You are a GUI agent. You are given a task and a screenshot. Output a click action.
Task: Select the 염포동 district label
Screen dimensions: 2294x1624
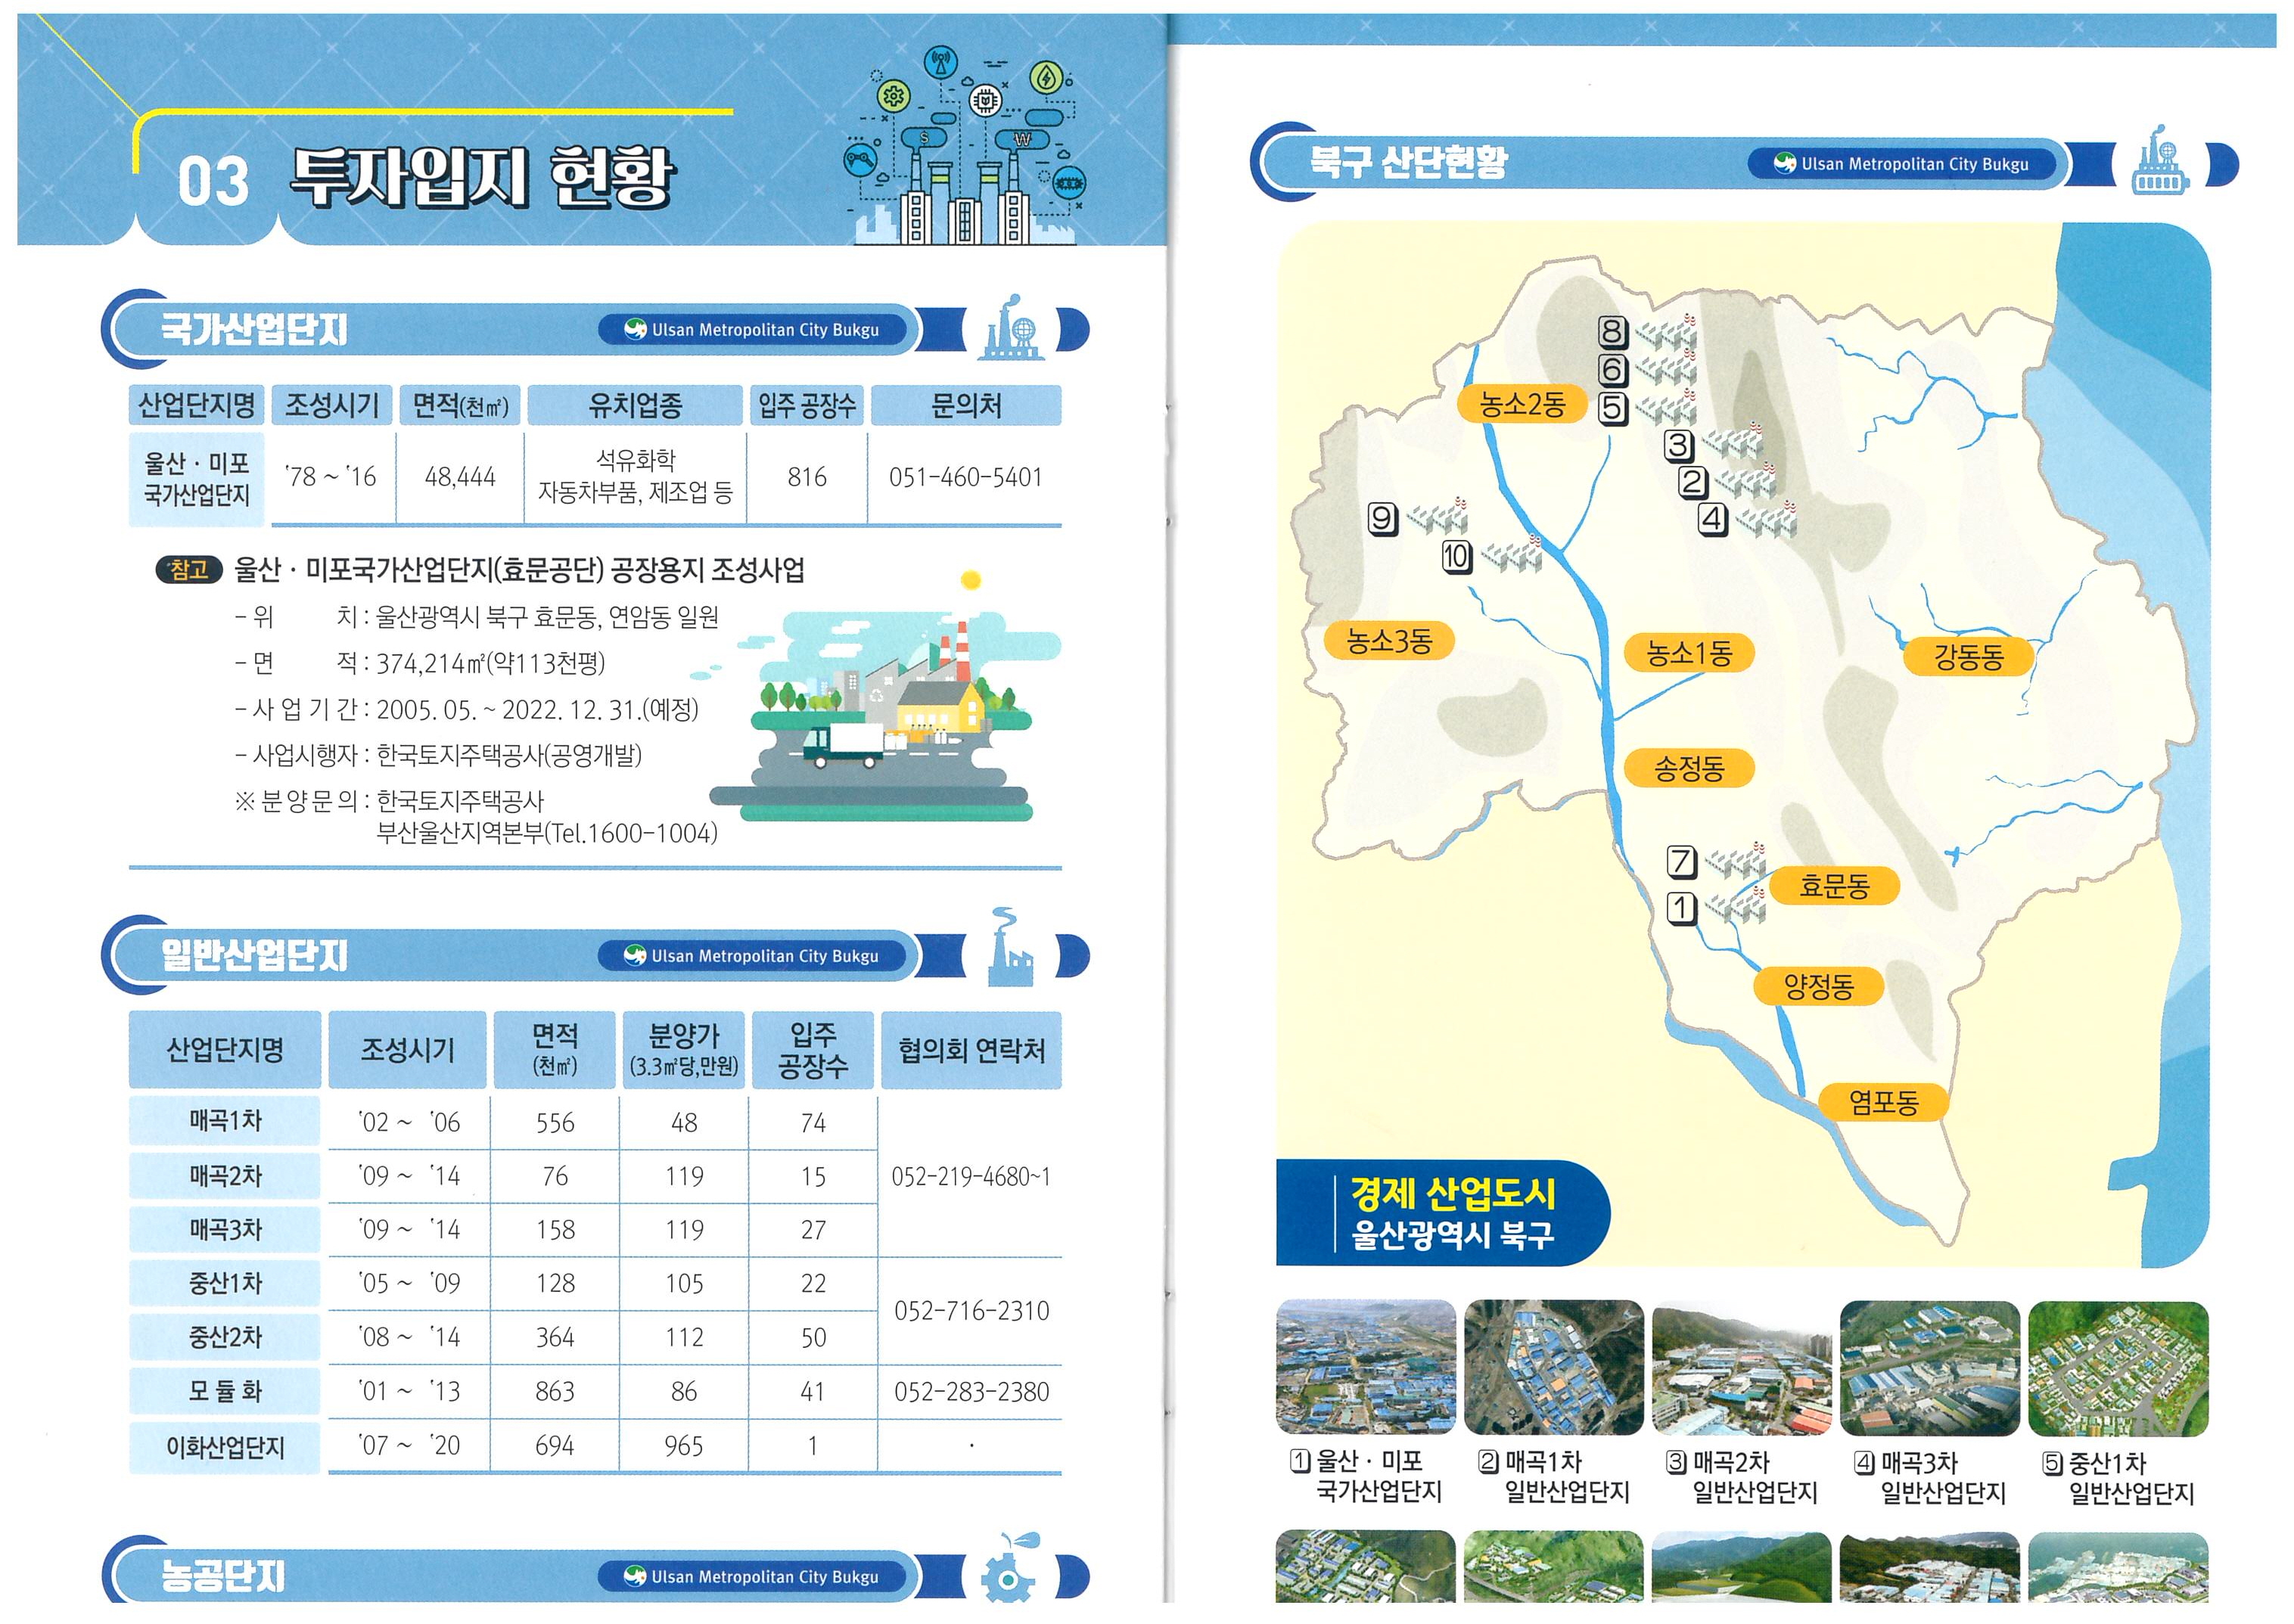point(1883,1103)
